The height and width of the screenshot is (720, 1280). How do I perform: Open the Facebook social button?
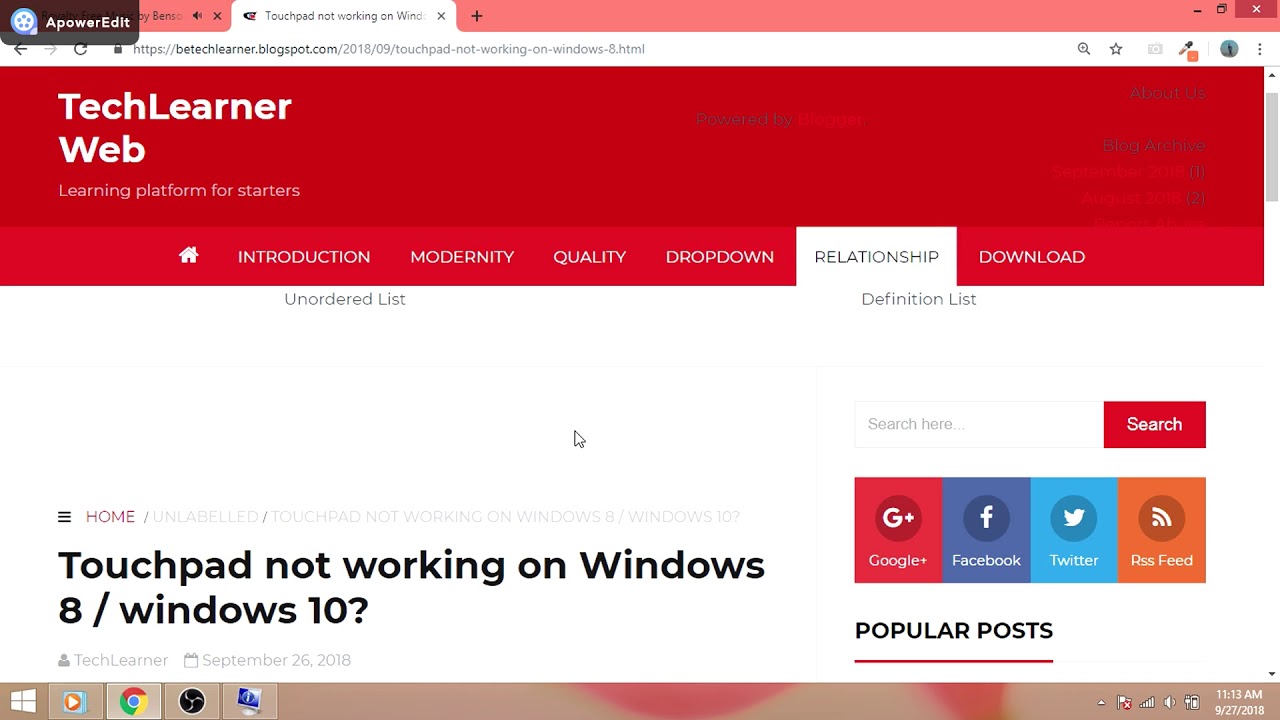(986, 530)
